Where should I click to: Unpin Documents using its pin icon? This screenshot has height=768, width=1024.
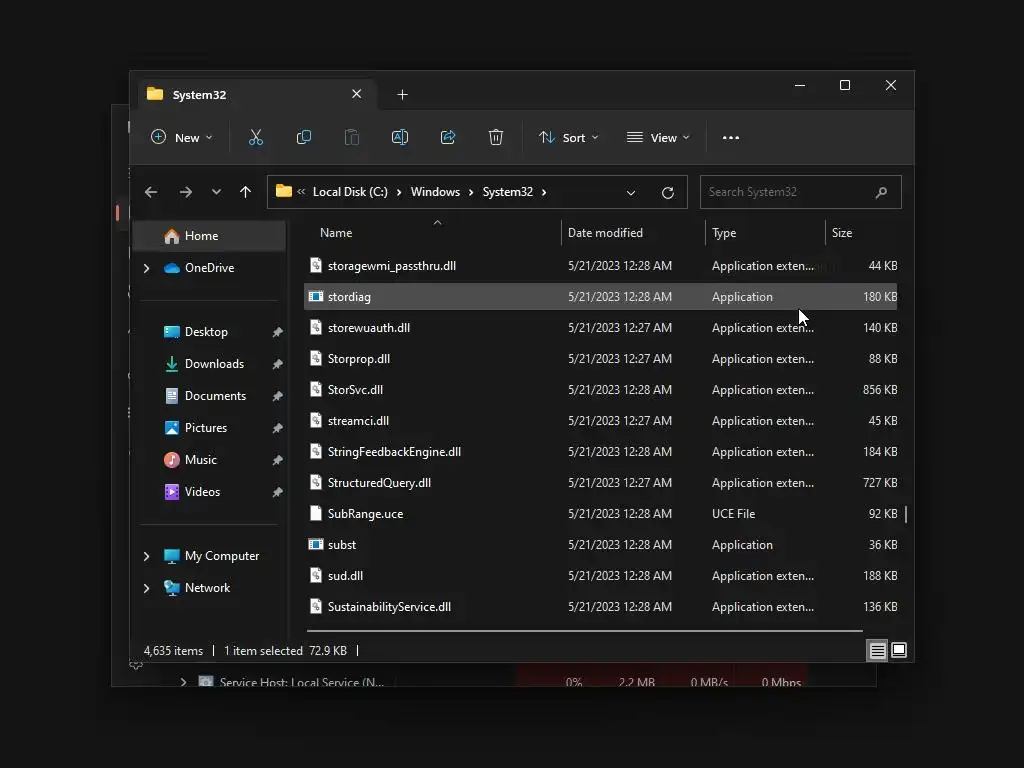click(x=277, y=396)
